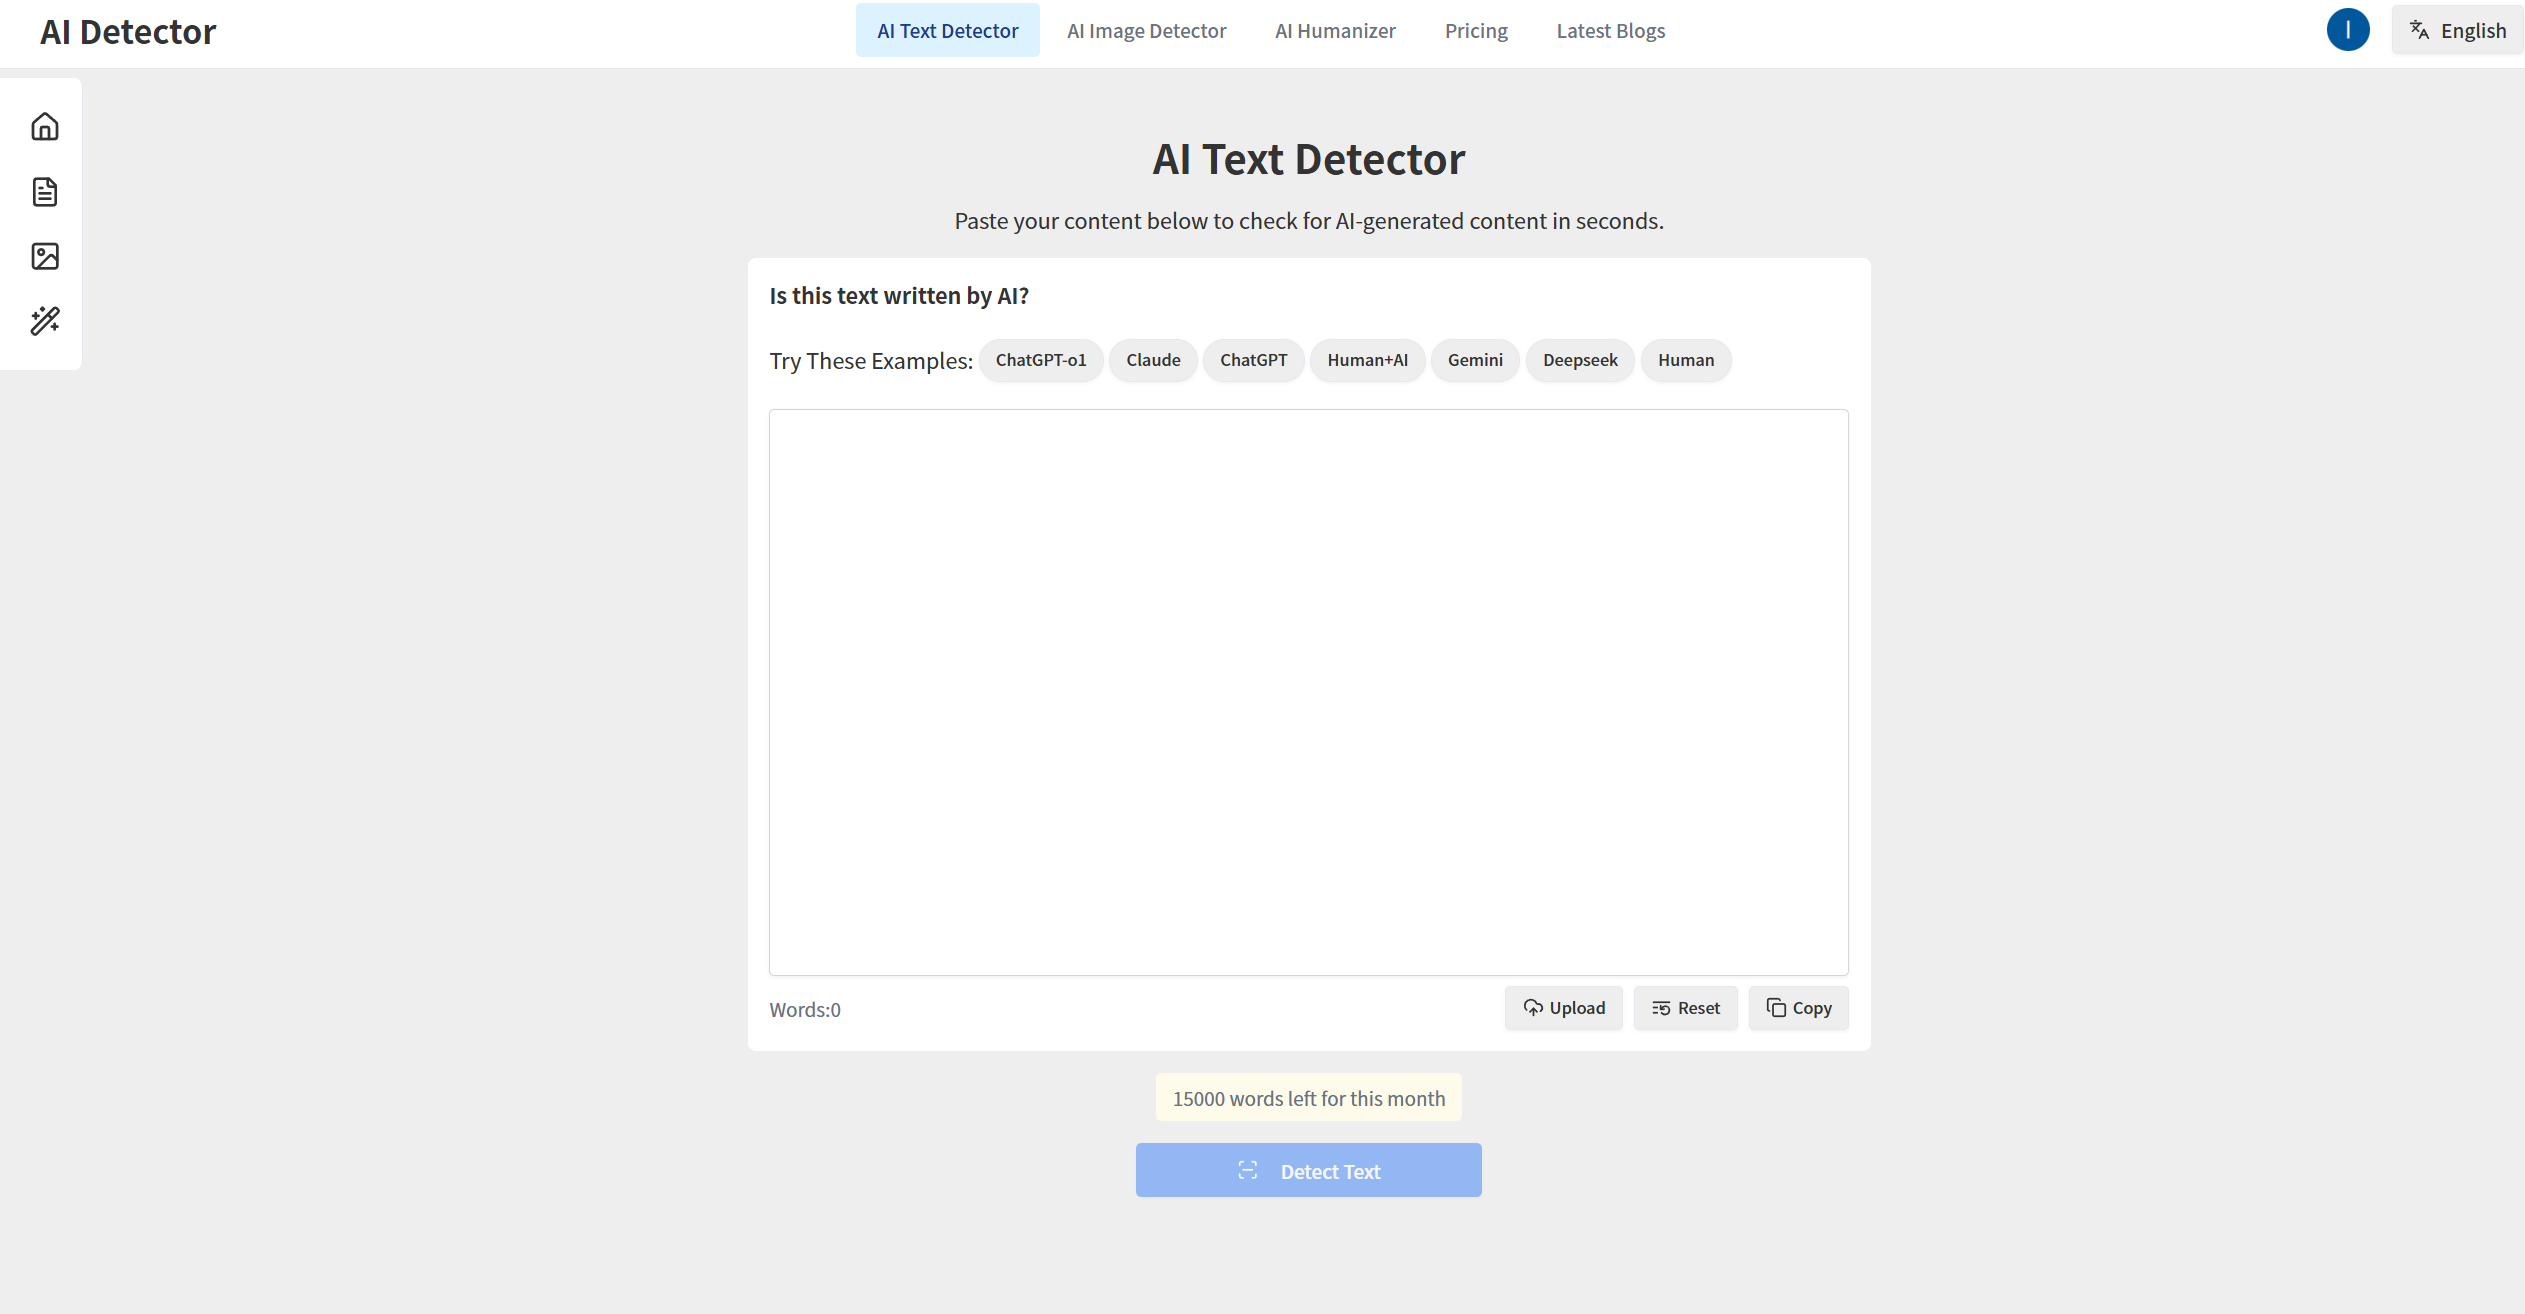Load the ChatGPT-o1 example

tap(1040, 360)
